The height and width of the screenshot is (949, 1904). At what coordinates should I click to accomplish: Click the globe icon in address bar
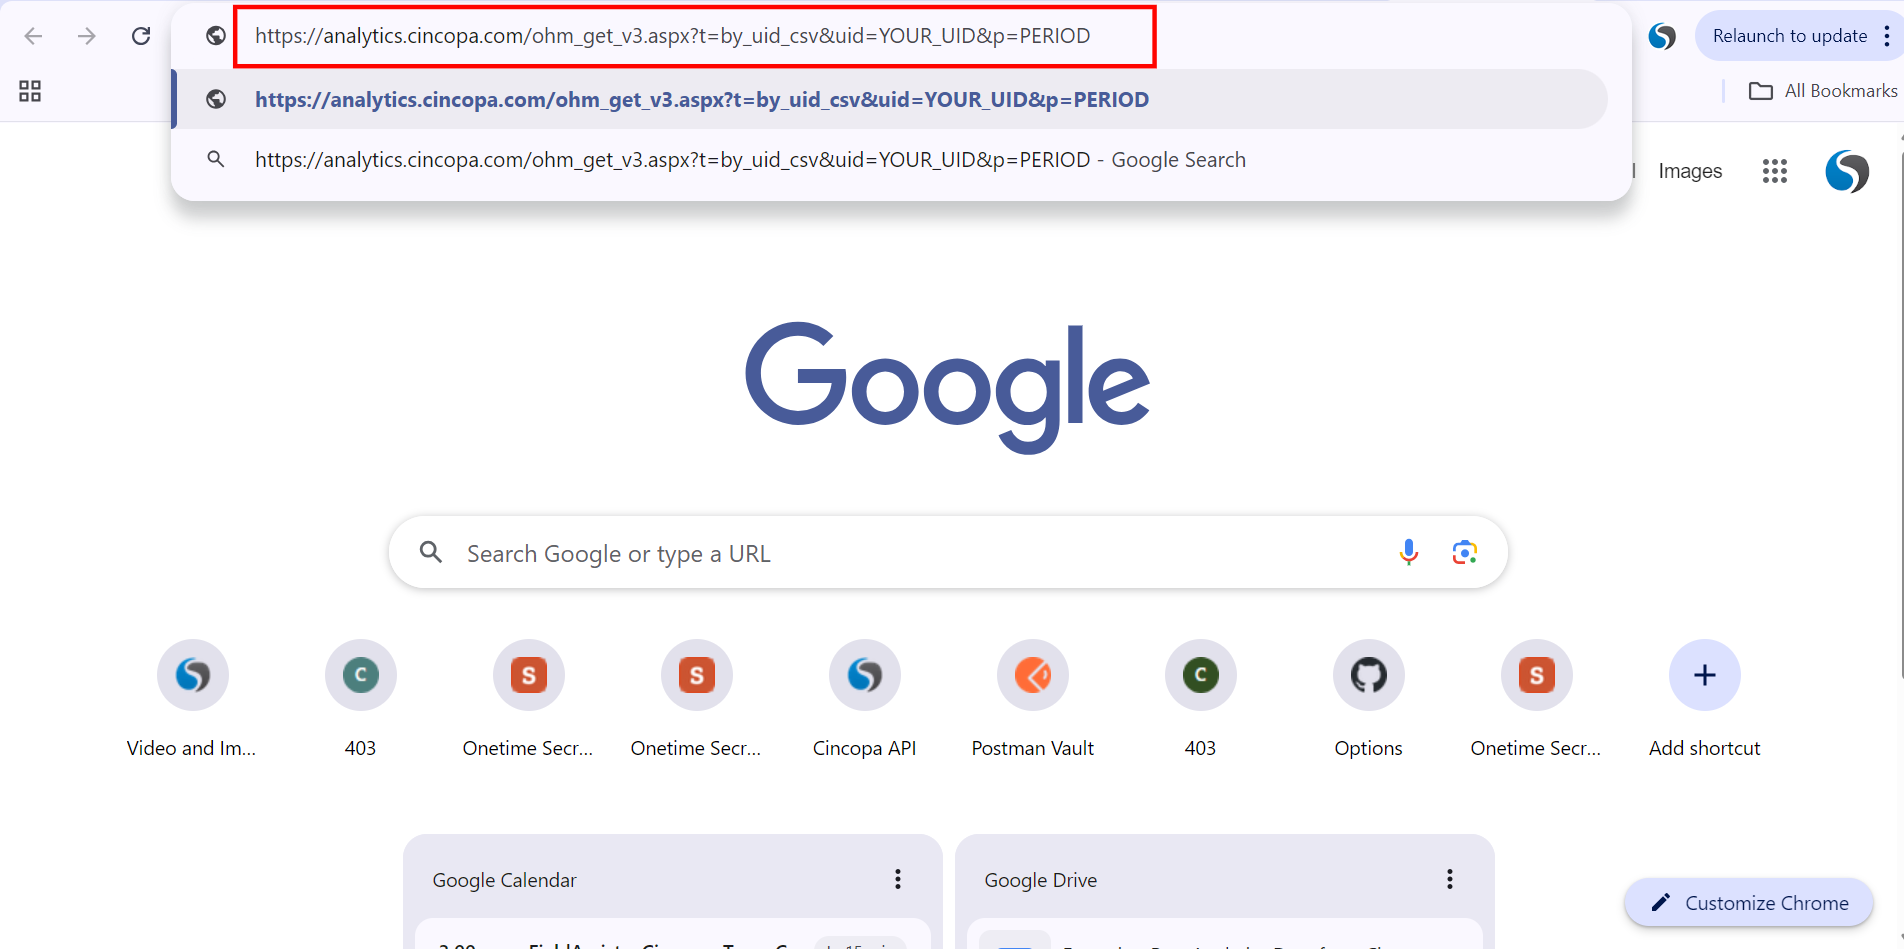[x=215, y=36]
